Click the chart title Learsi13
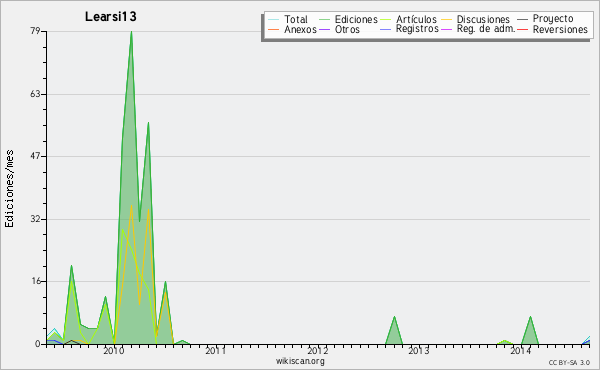 111,16
